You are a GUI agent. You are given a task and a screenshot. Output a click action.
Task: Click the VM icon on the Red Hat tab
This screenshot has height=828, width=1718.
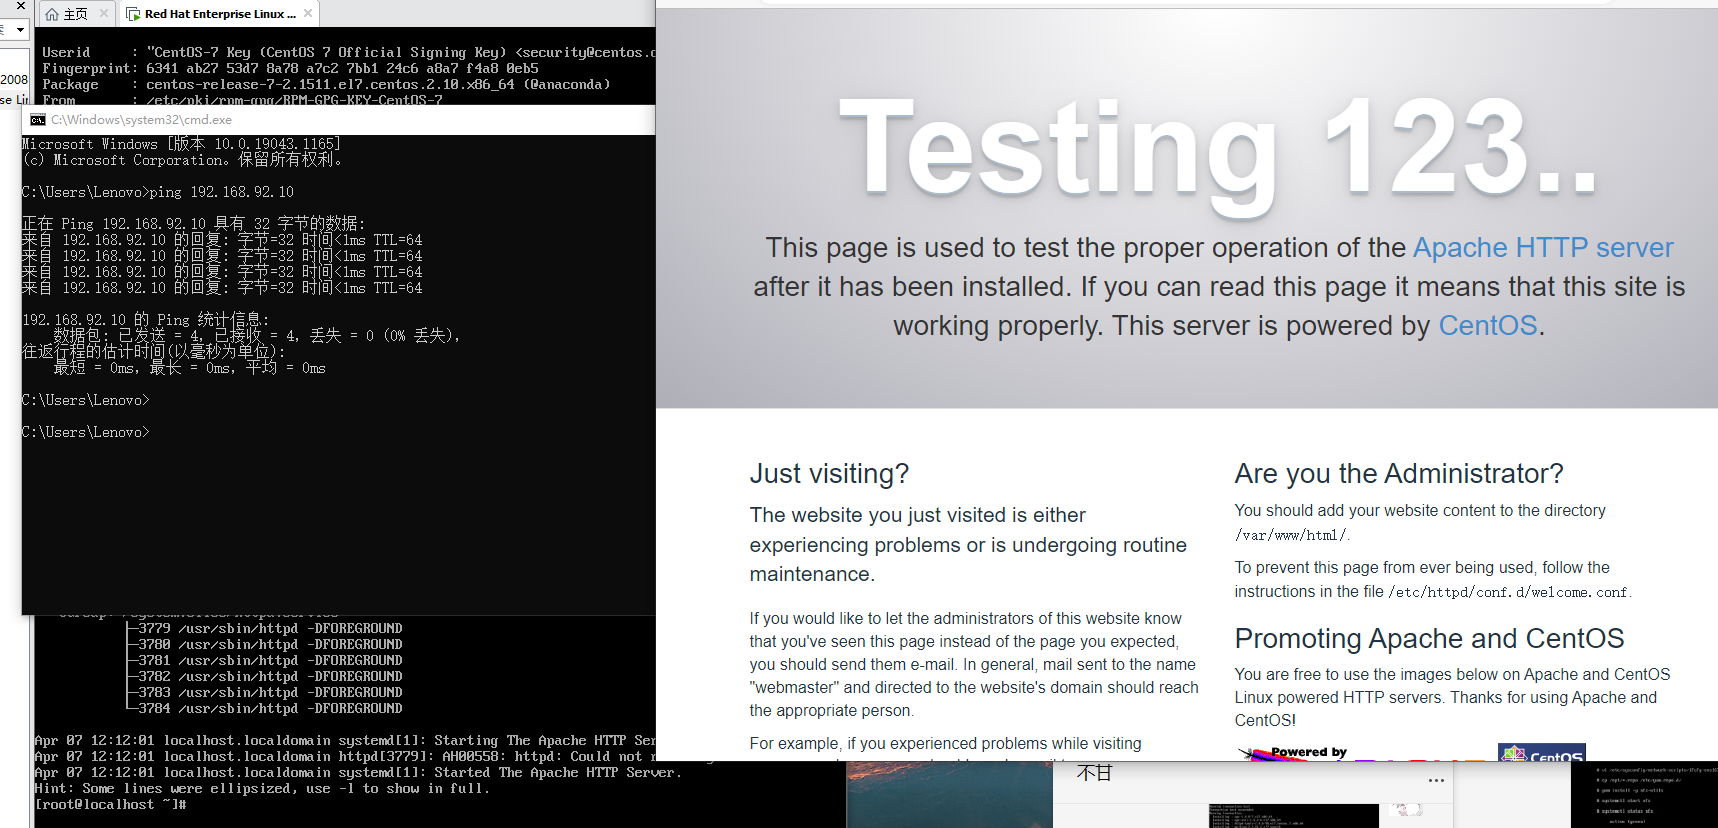[133, 14]
